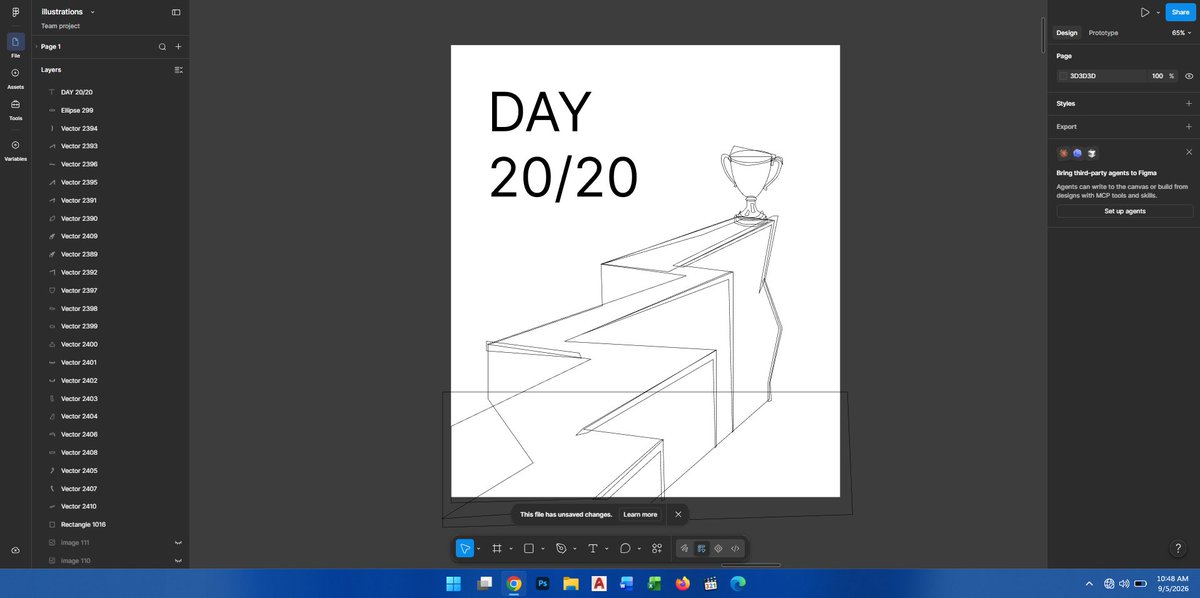This screenshot has width=1200, height=598.
Task: Present prototype with the play icon
Action: click(x=1145, y=12)
